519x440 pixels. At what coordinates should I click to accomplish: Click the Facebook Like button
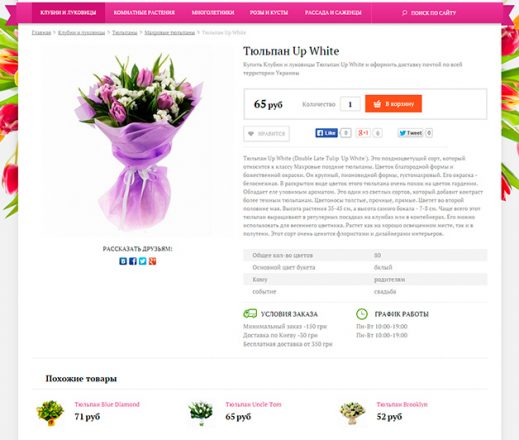pos(326,133)
